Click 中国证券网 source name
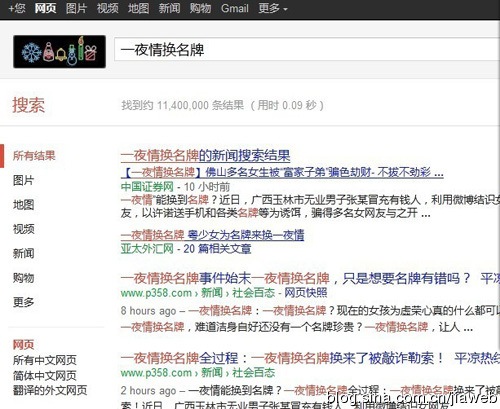This screenshot has width=500, height=409. (x=147, y=187)
